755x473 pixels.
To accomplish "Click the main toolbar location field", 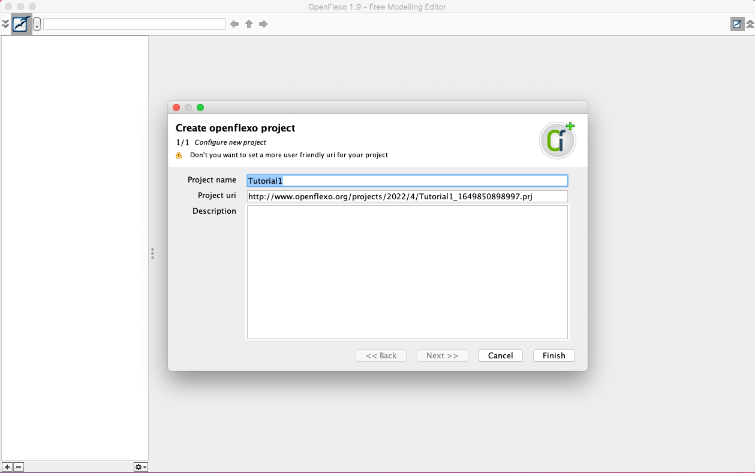I will [x=134, y=24].
